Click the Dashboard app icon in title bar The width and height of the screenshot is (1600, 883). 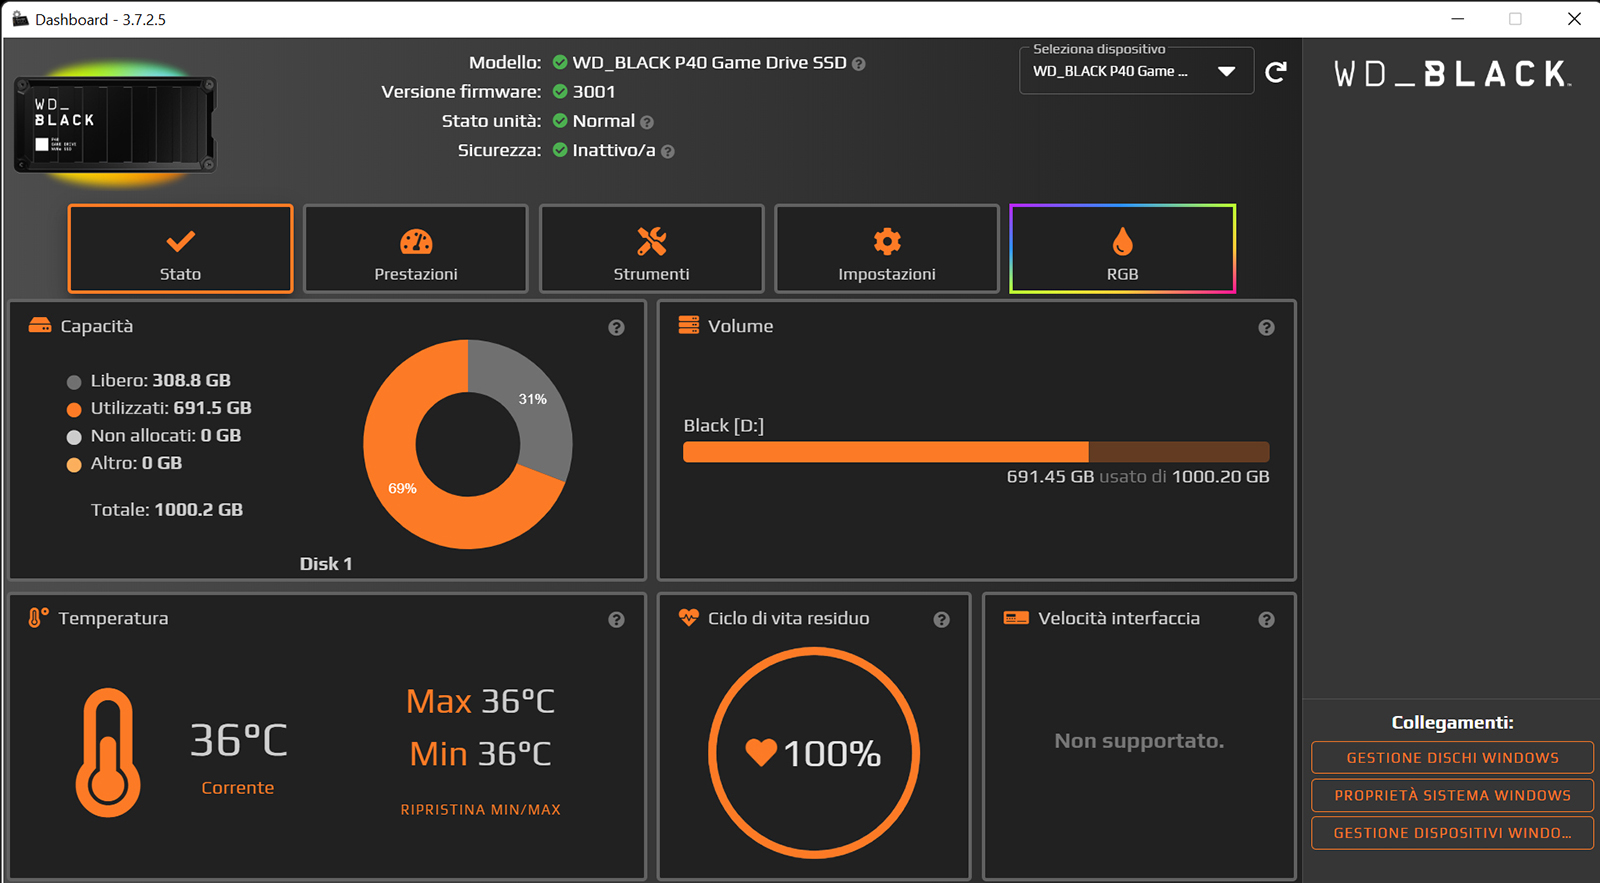[20, 19]
